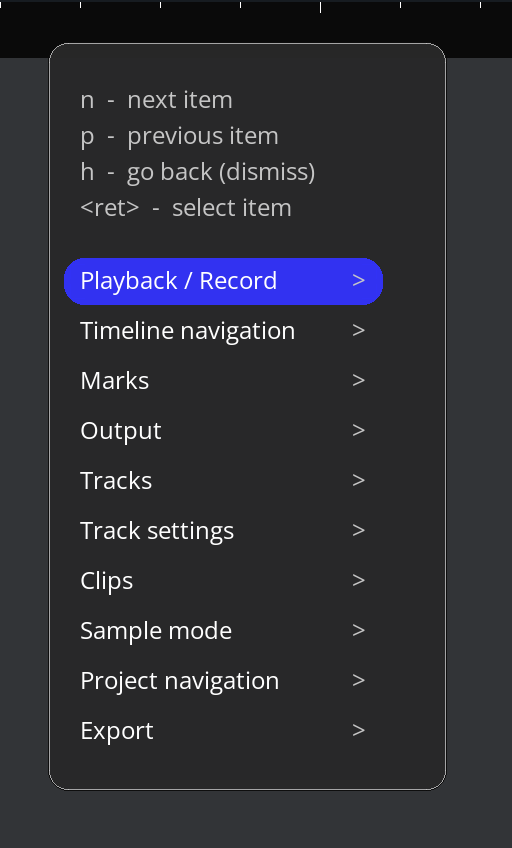Open the Clips menu entry

pos(223,581)
